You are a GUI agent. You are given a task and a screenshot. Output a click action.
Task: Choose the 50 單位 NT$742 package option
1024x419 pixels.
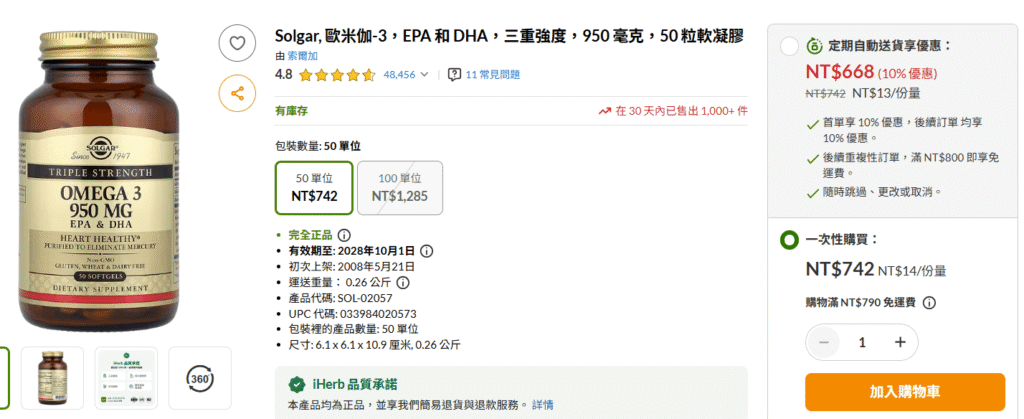(x=314, y=187)
